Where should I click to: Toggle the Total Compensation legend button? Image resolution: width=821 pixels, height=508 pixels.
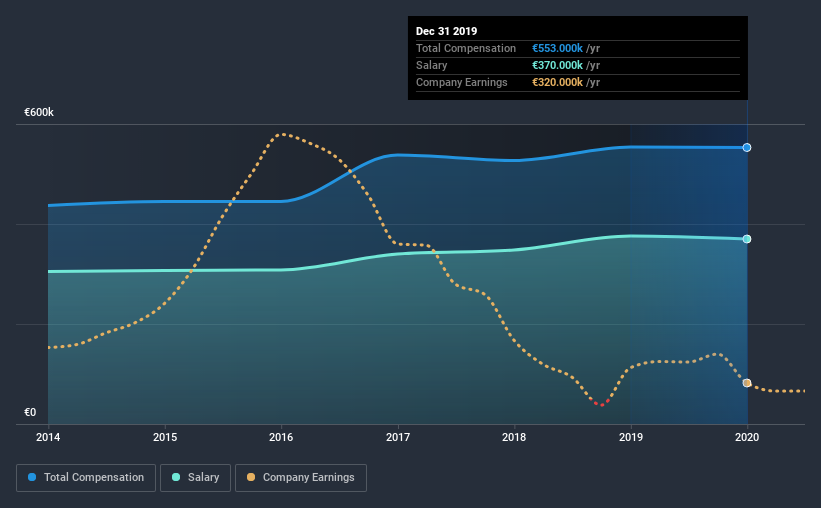click(86, 478)
